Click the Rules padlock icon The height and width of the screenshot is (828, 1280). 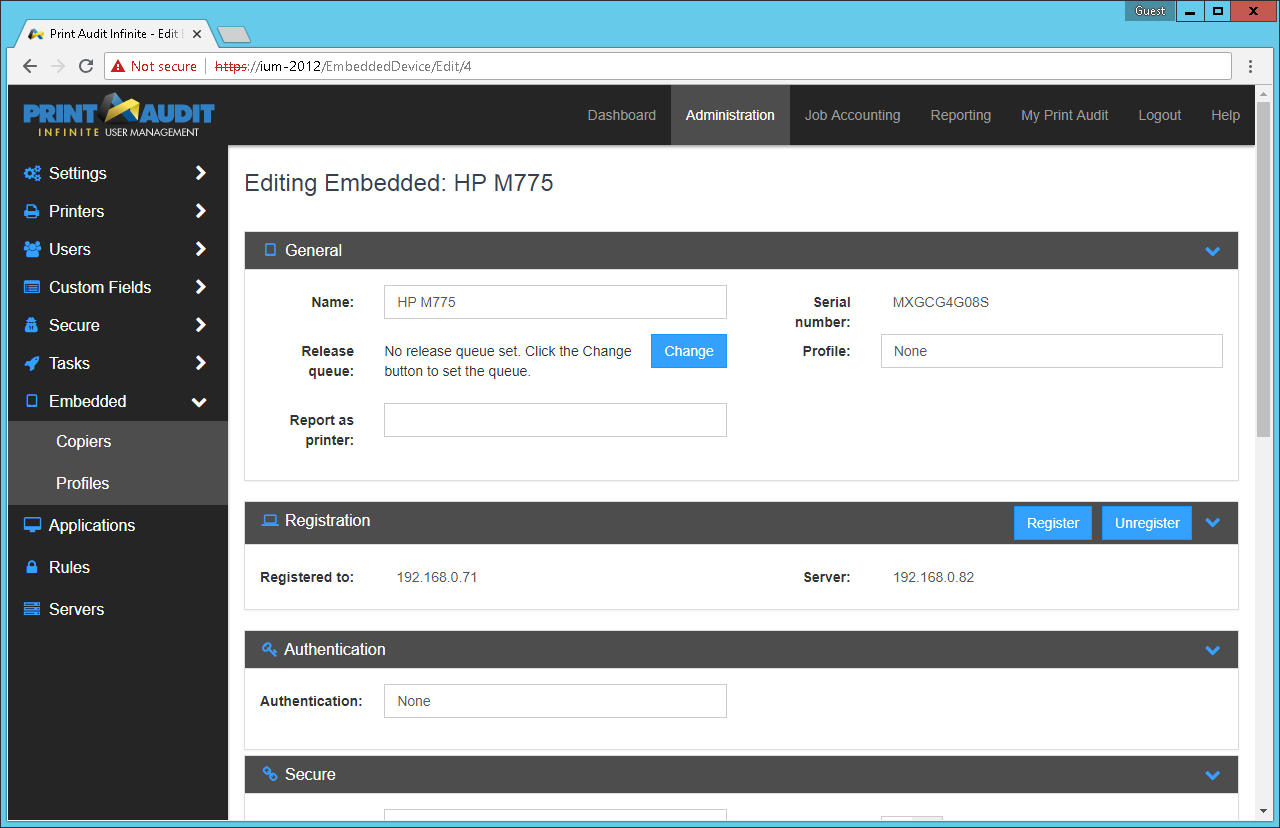tap(32, 567)
